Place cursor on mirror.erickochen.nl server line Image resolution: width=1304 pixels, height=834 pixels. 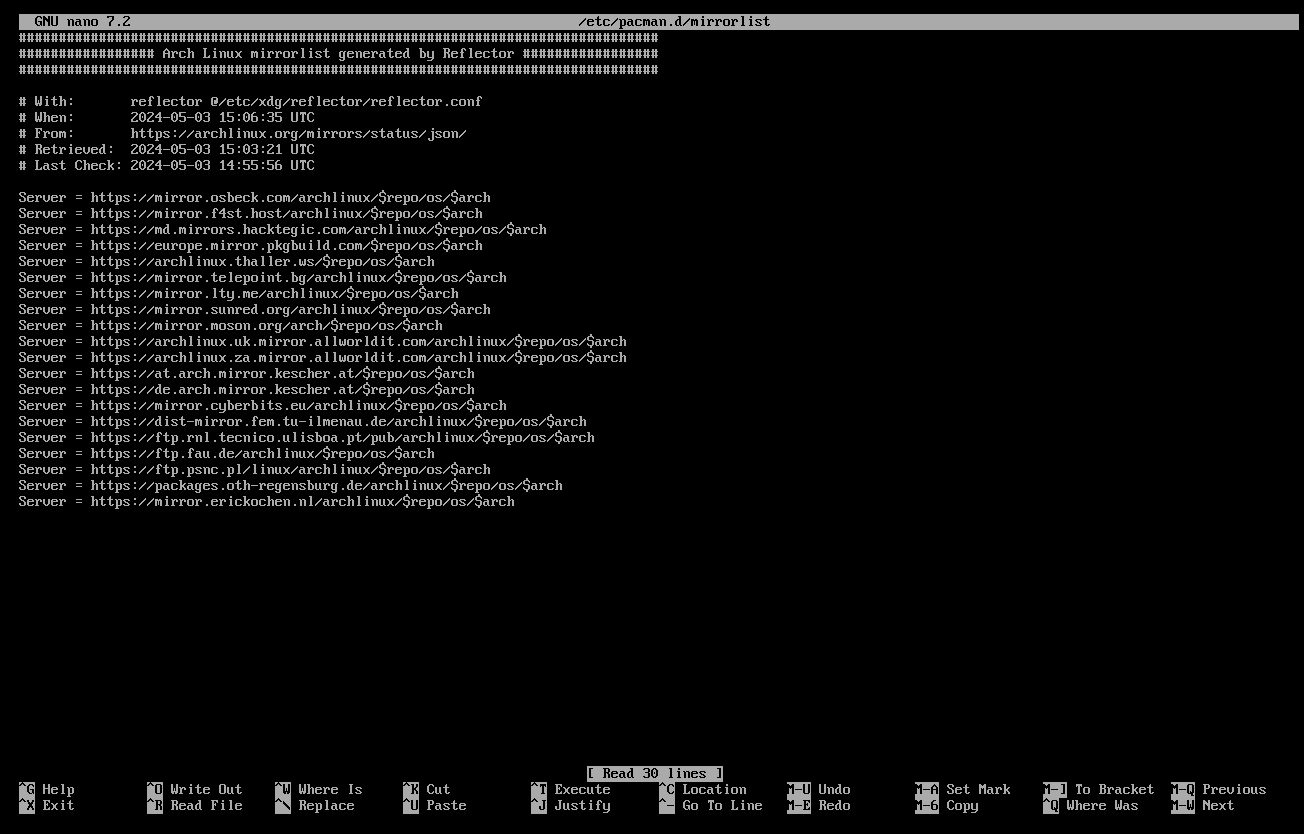point(302,501)
